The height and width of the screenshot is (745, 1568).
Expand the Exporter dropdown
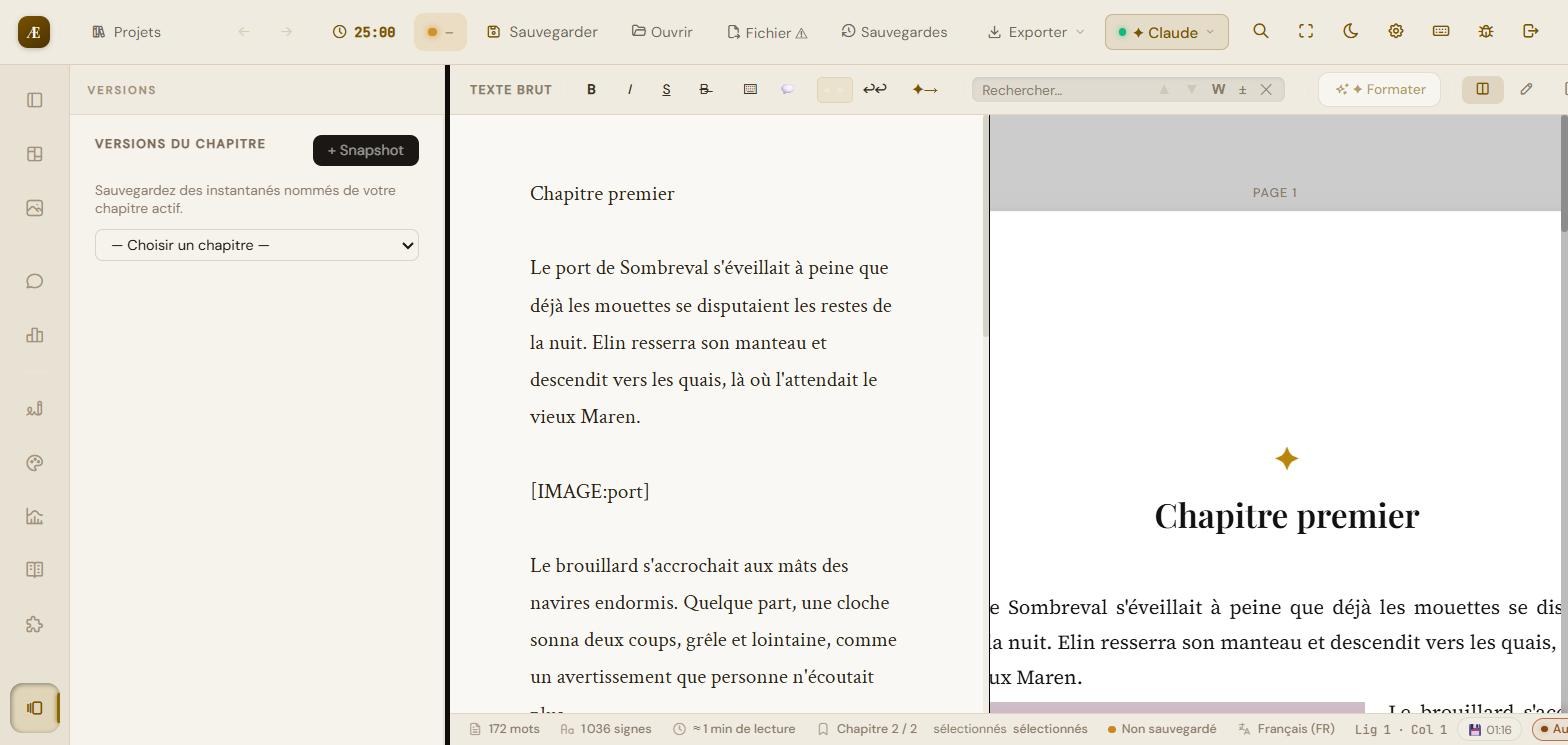(x=1035, y=32)
